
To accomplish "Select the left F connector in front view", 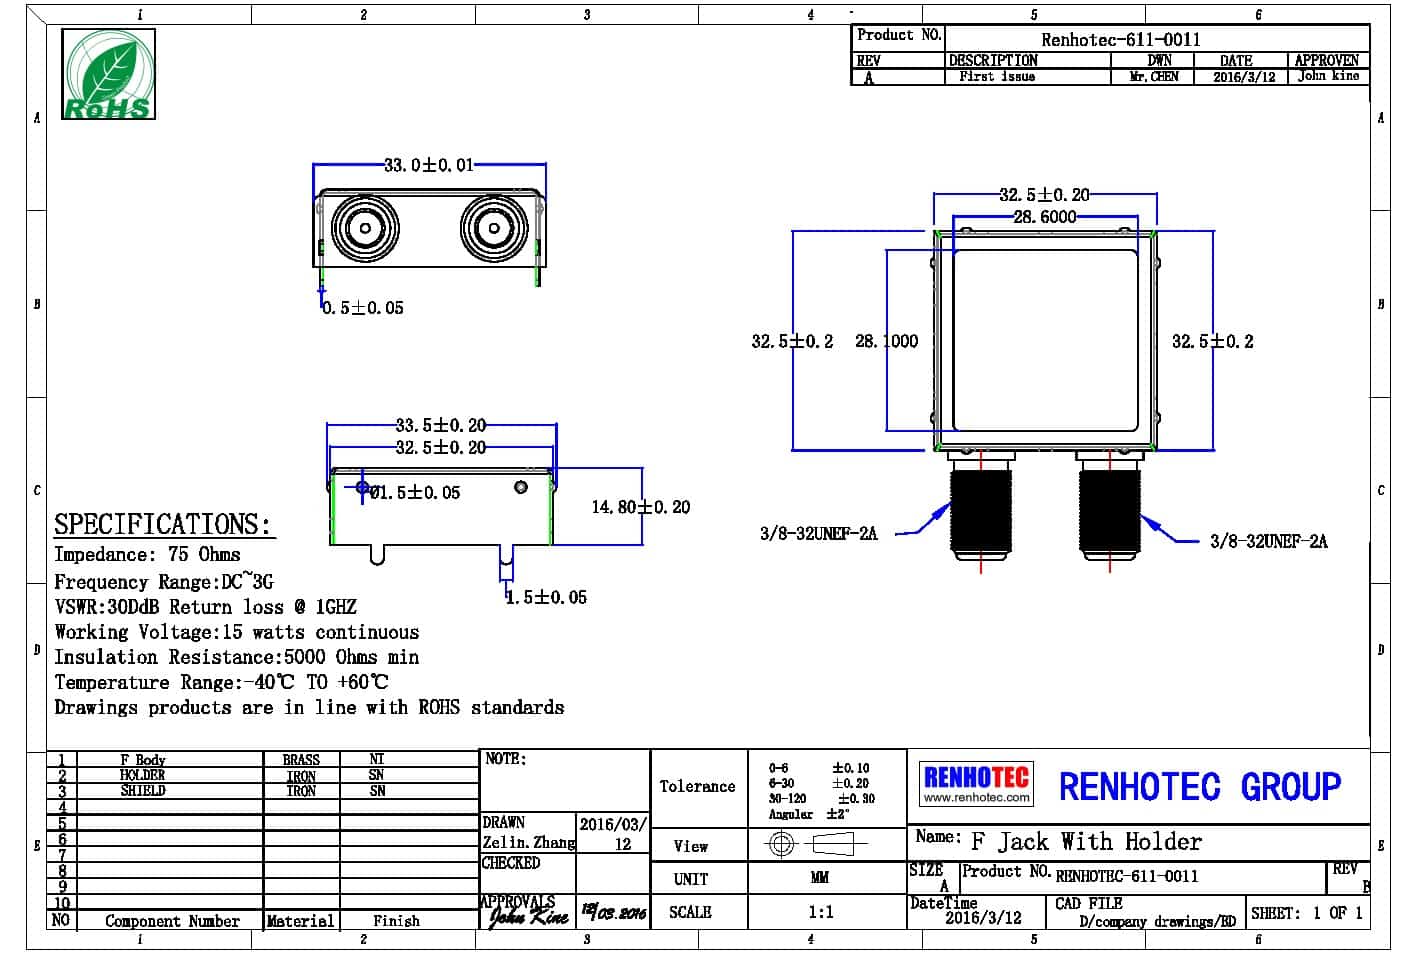I will point(365,229).
